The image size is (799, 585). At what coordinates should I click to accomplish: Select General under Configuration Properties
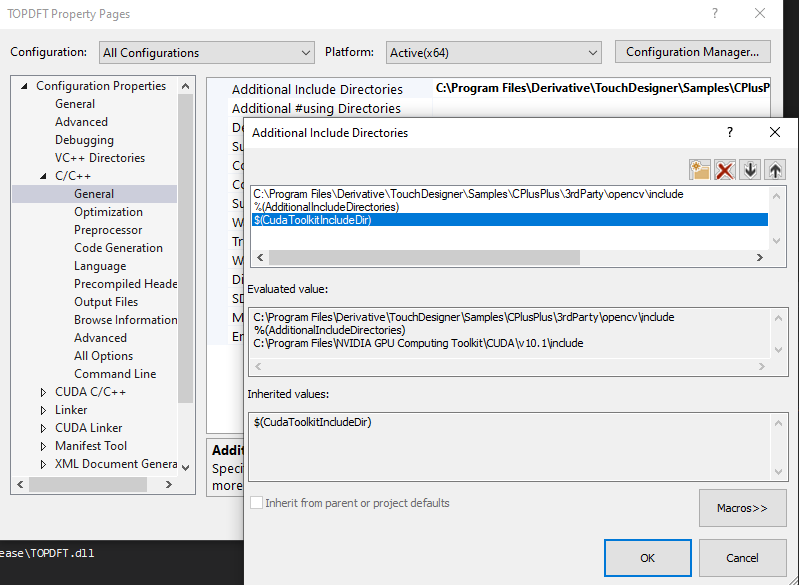coord(75,104)
